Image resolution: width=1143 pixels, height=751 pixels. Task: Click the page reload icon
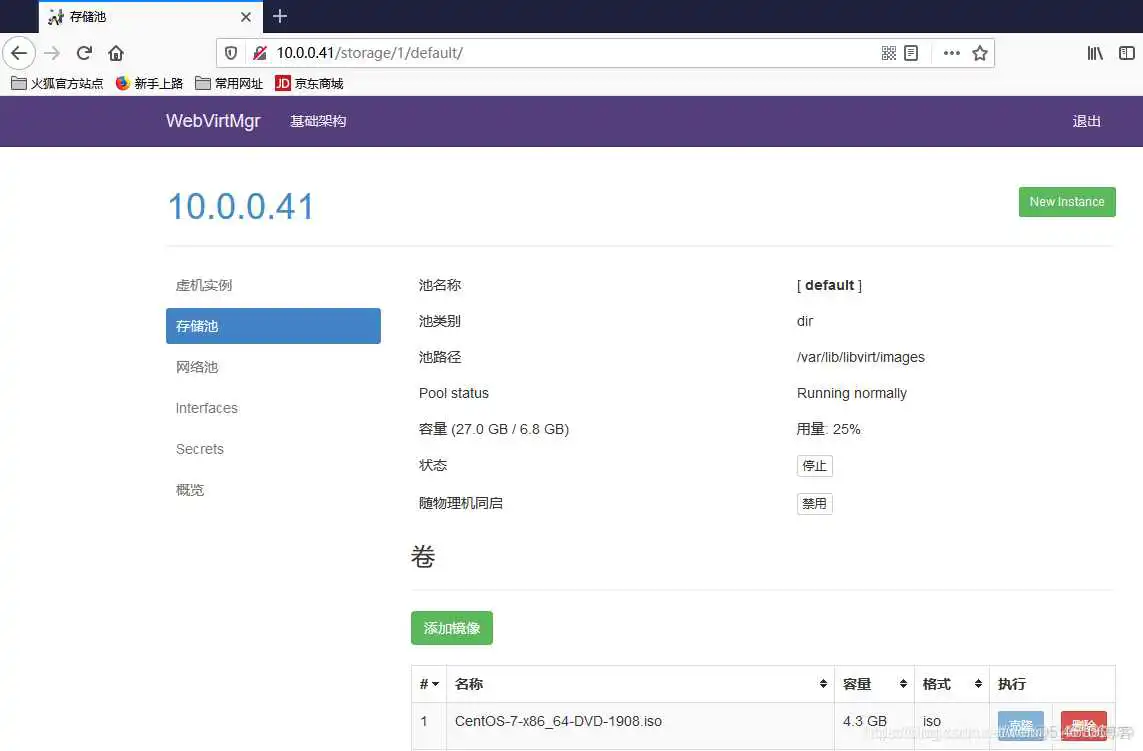point(84,53)
